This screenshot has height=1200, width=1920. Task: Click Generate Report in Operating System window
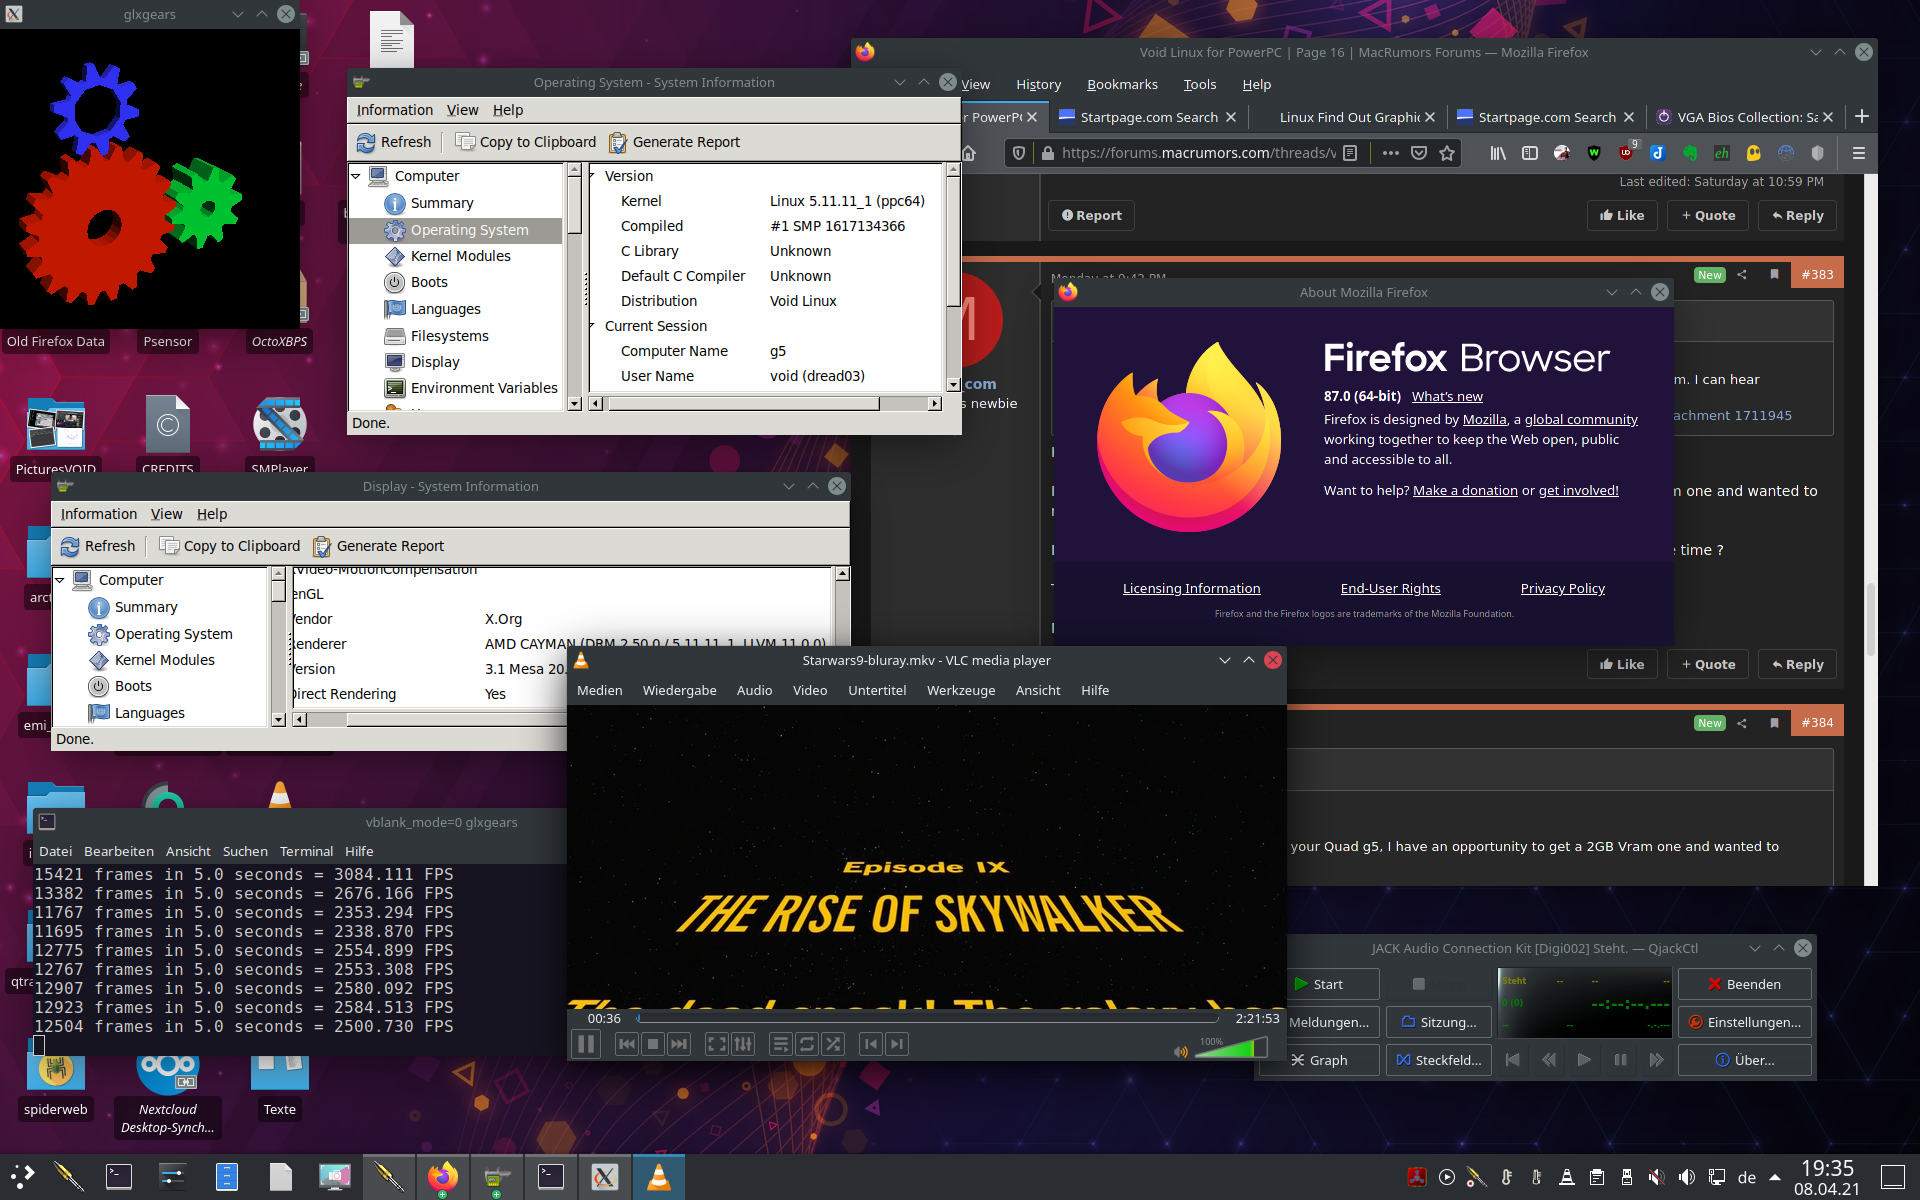coord(675,142)
